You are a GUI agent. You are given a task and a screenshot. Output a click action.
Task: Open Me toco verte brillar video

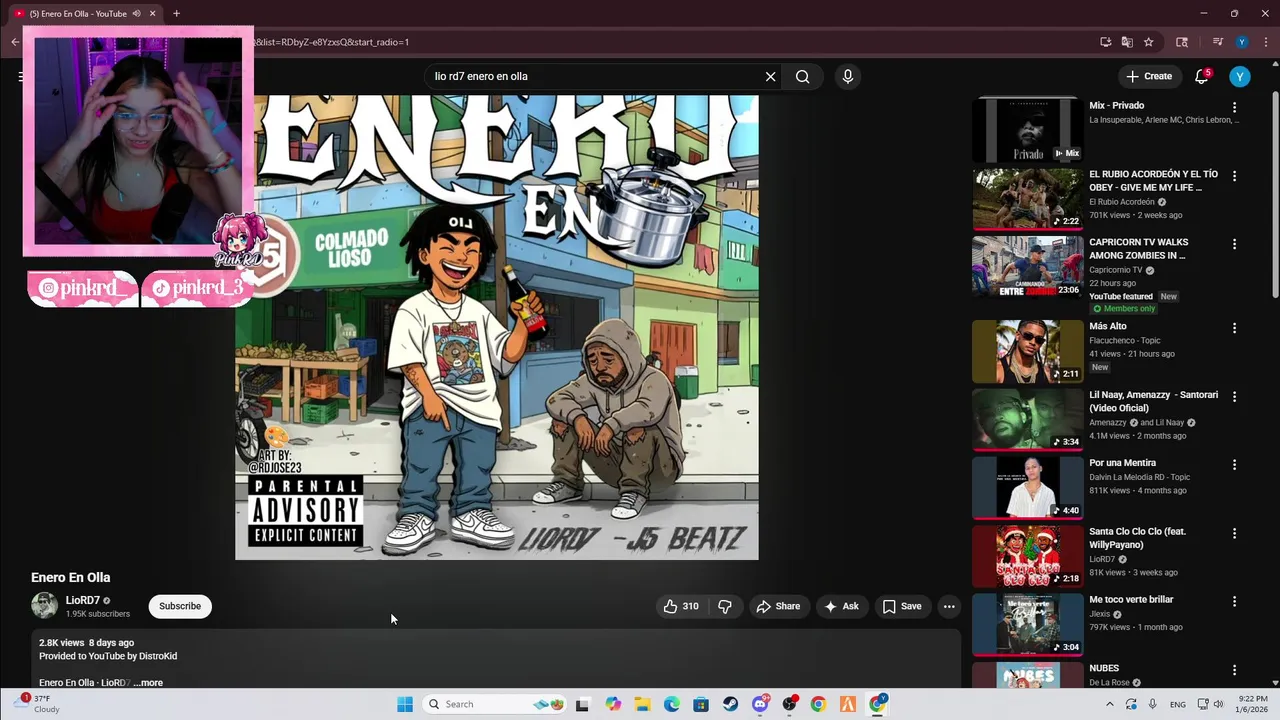tap(1131, 599)
